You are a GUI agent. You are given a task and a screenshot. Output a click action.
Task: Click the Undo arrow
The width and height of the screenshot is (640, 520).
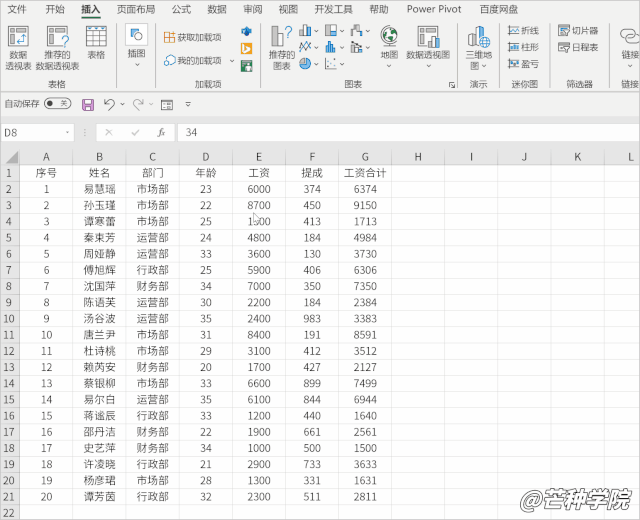point(109,104)
